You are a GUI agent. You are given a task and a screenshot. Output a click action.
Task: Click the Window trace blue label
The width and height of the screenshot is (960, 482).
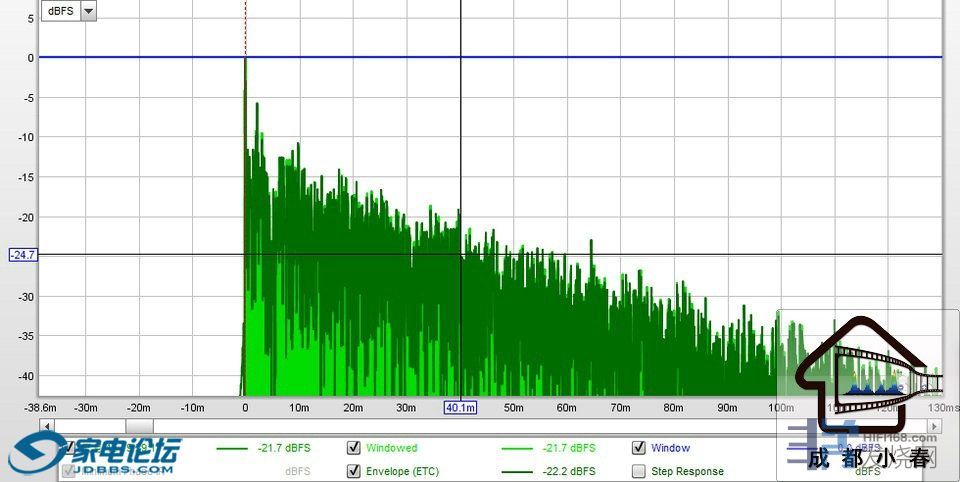670,448
